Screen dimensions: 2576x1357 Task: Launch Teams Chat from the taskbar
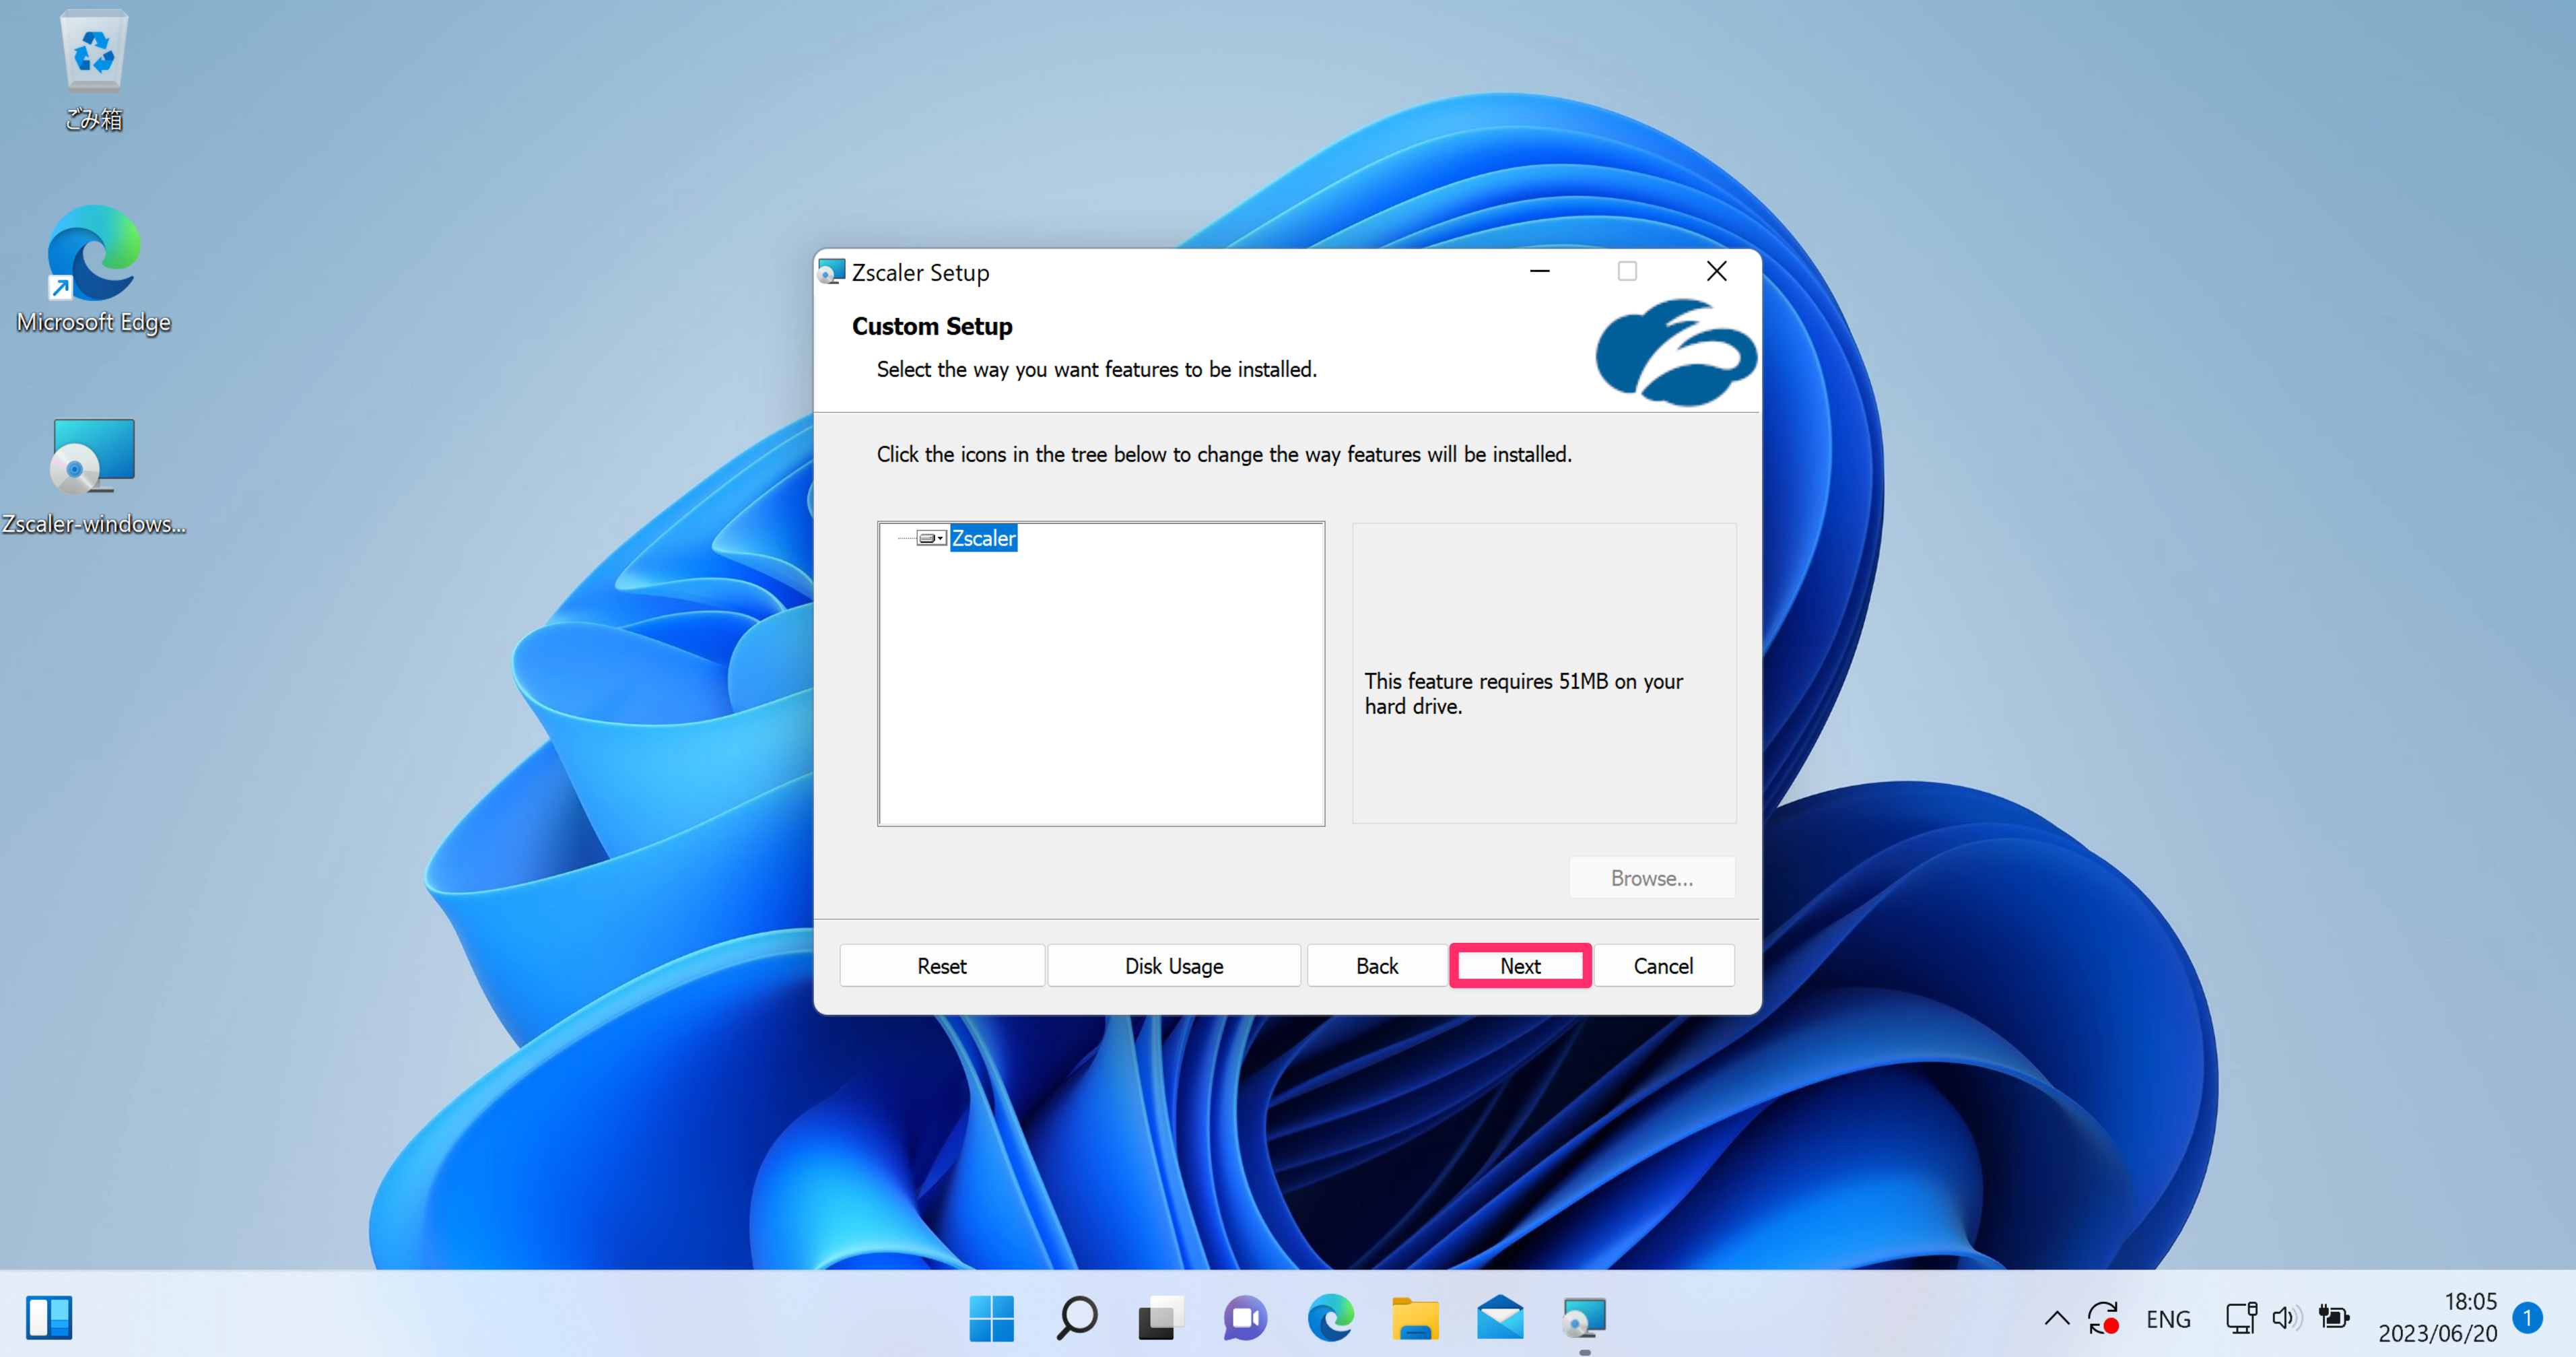point(1245,1318)
